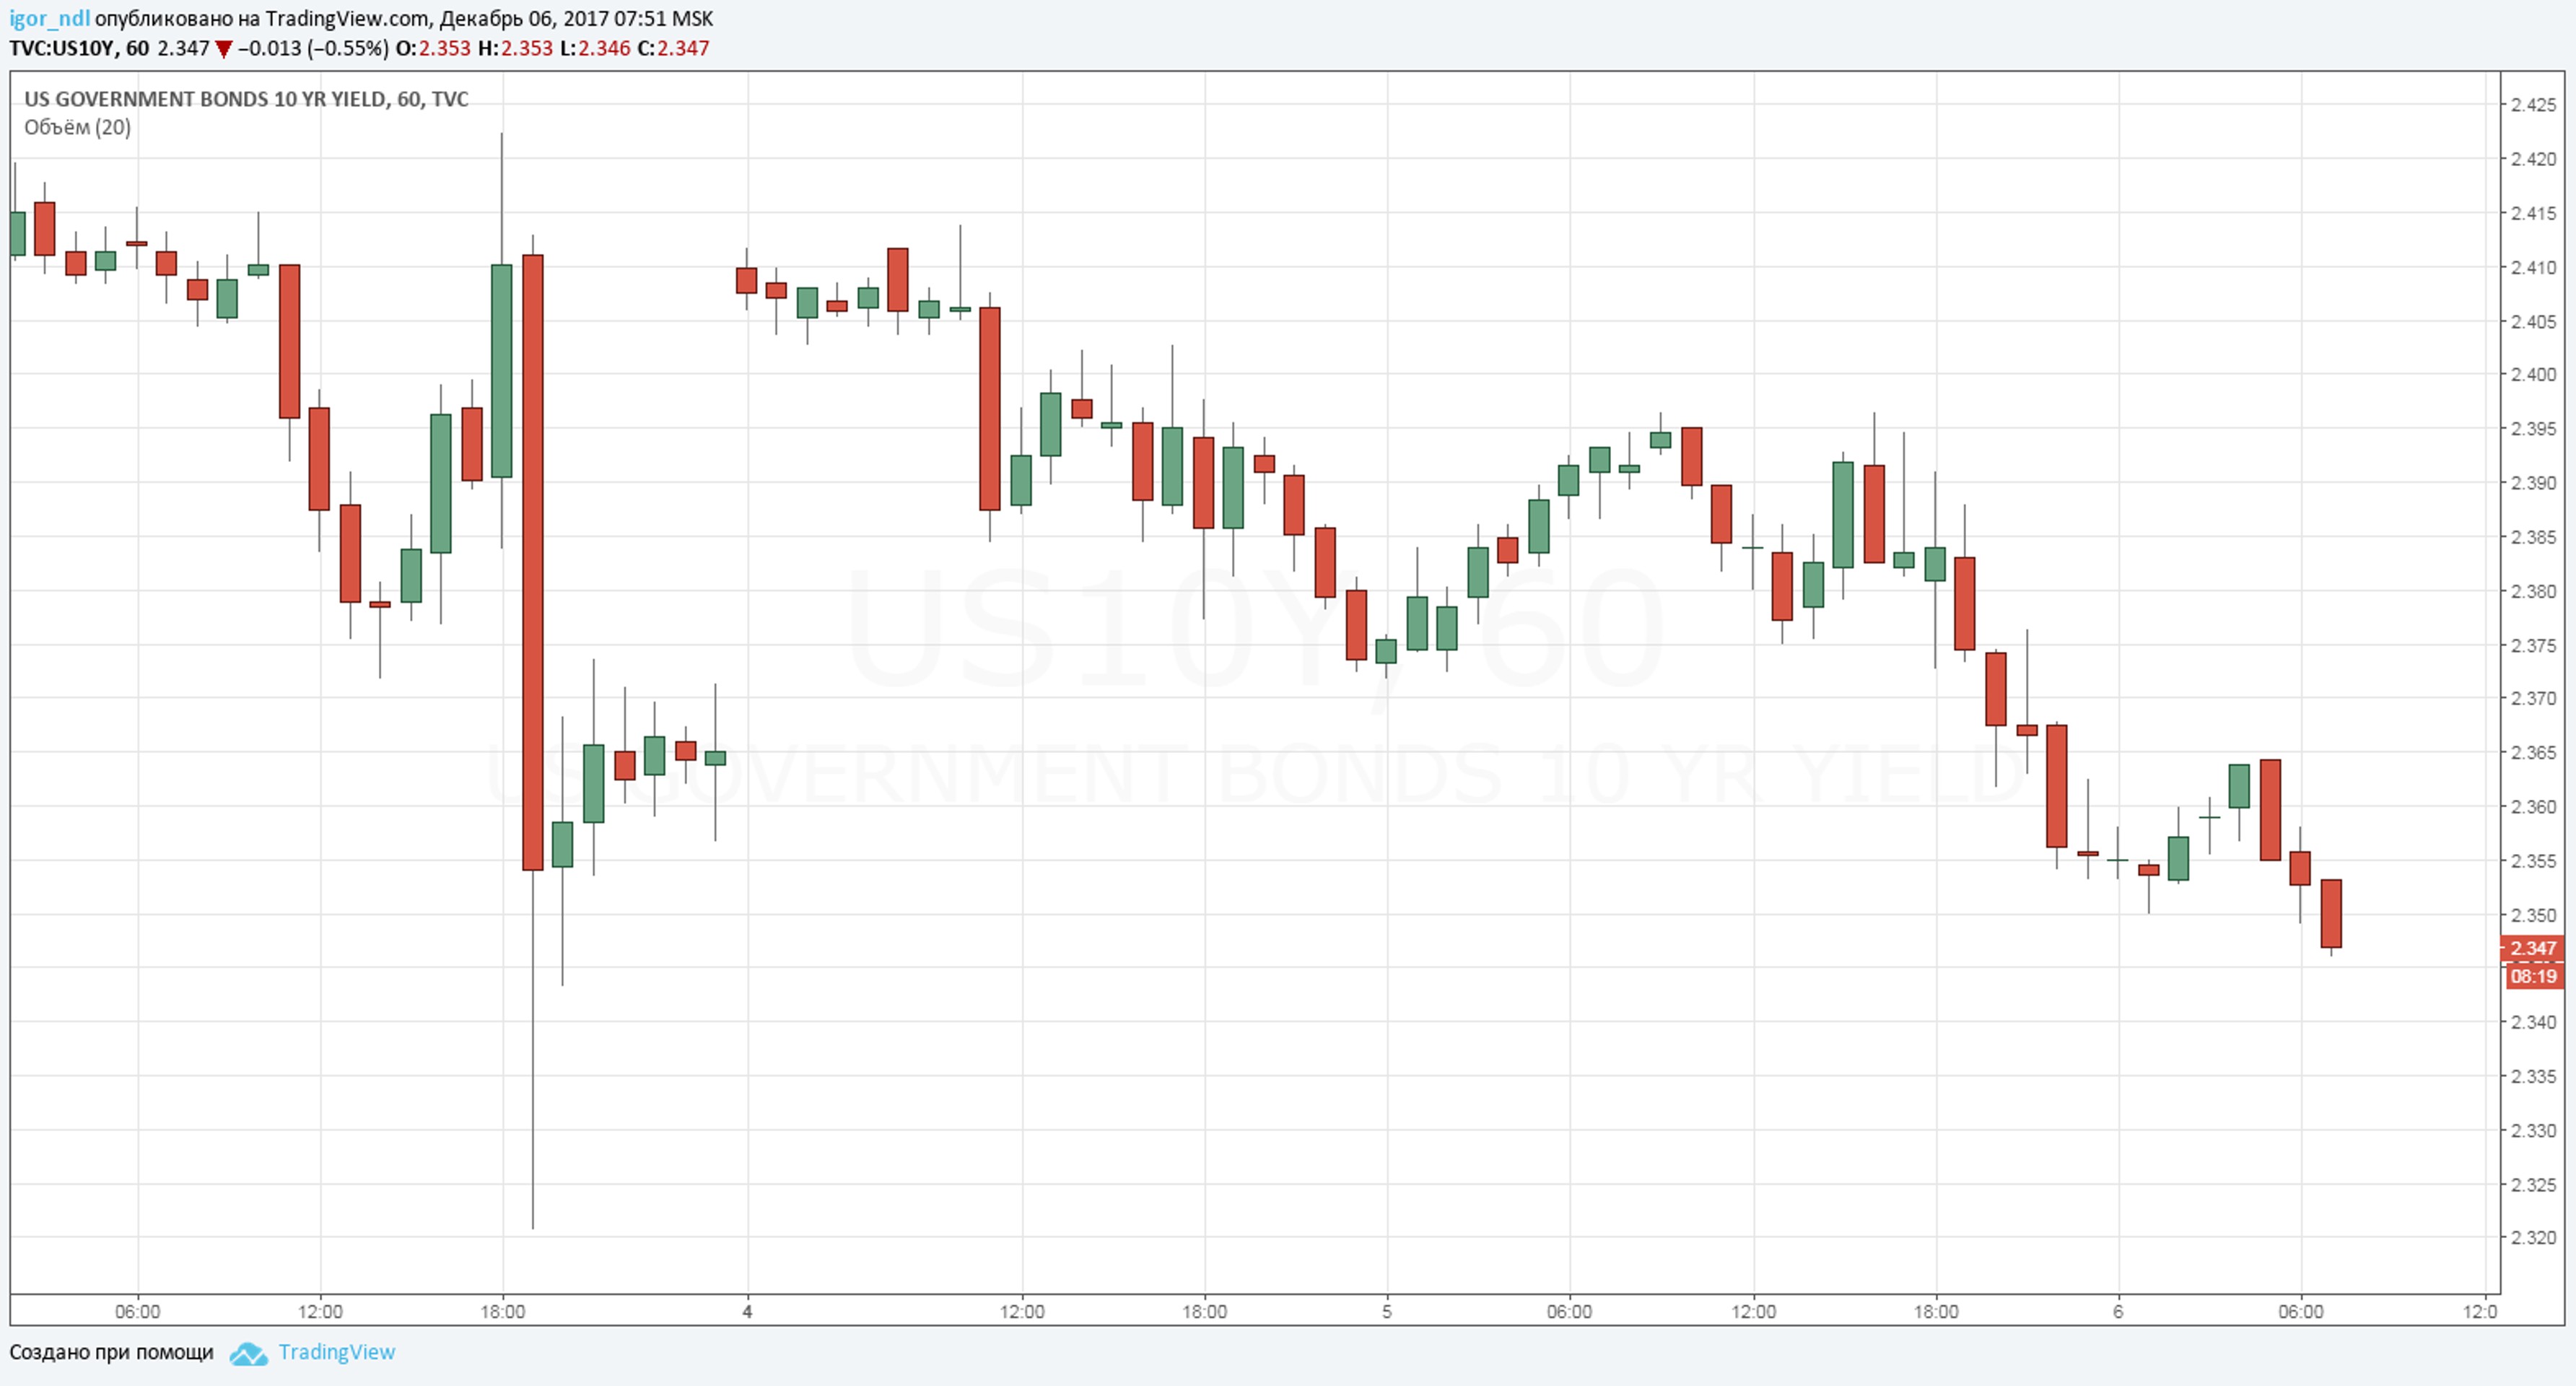Image resolution: width=2576 pixels, height=1386 pixels.
Task: Click the last red candle near 2.347
Action: pyautogui.click(x=2331, y=913)
